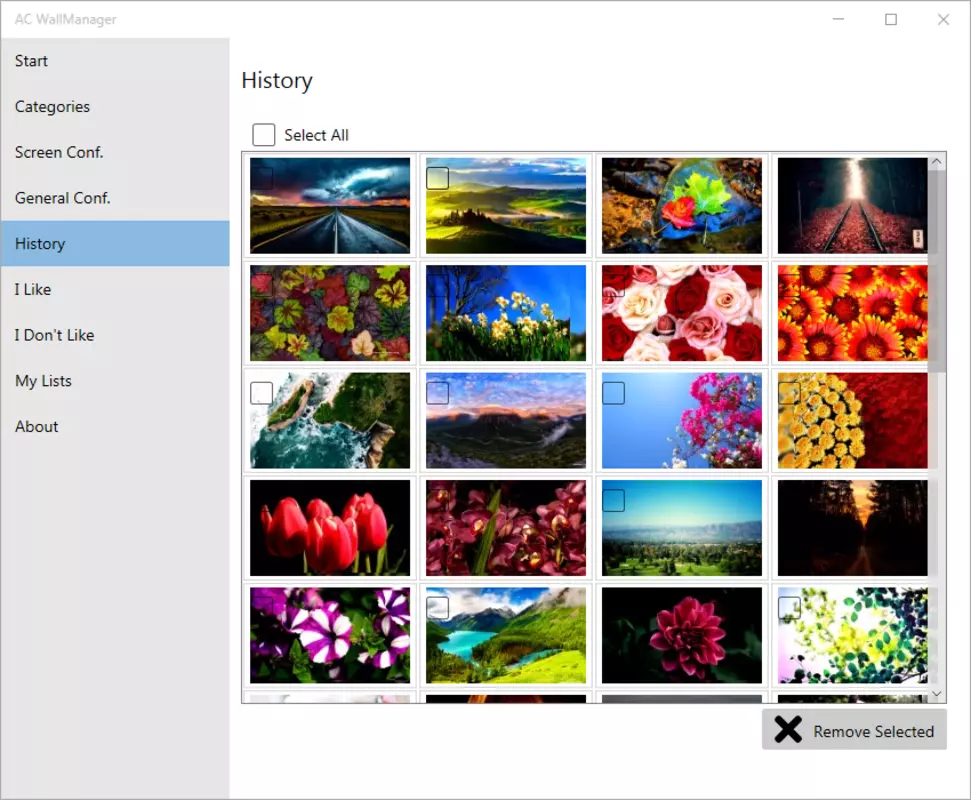Select the dark forest path thumbnail
Image resolution: width=971 pixels, height=800 pixels.
(853, 528)
